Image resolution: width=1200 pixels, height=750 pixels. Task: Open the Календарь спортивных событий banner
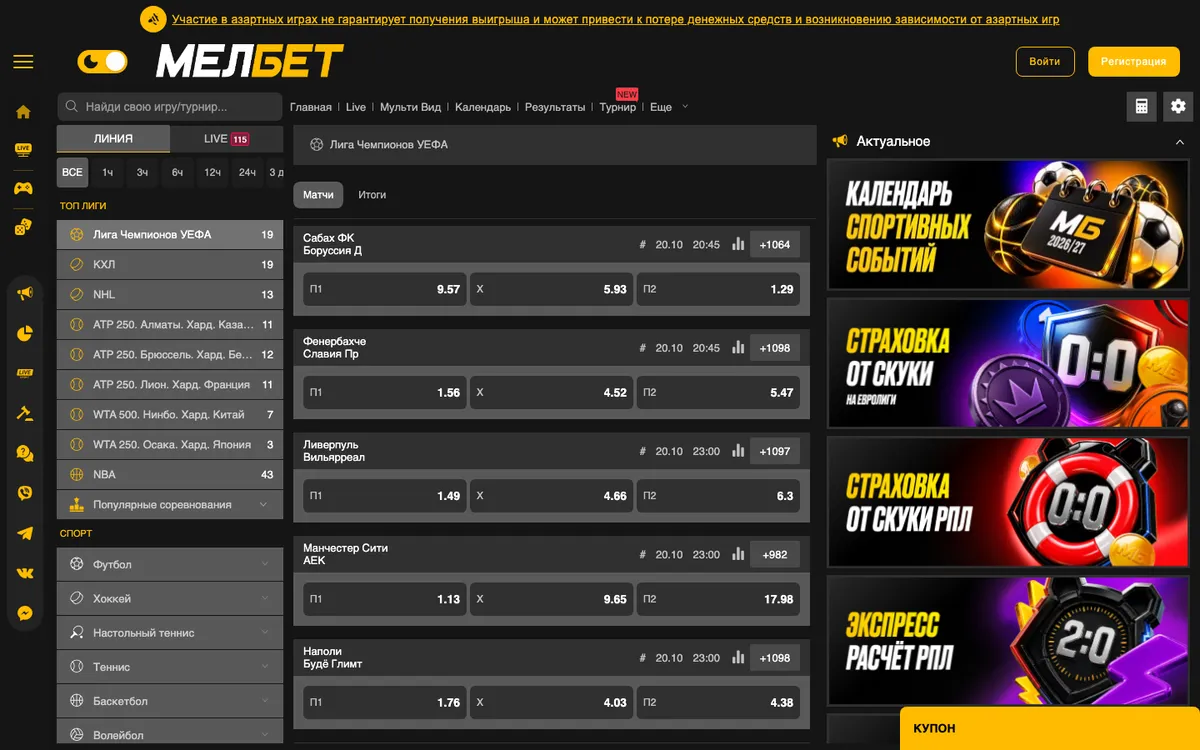click(1008, 225)
